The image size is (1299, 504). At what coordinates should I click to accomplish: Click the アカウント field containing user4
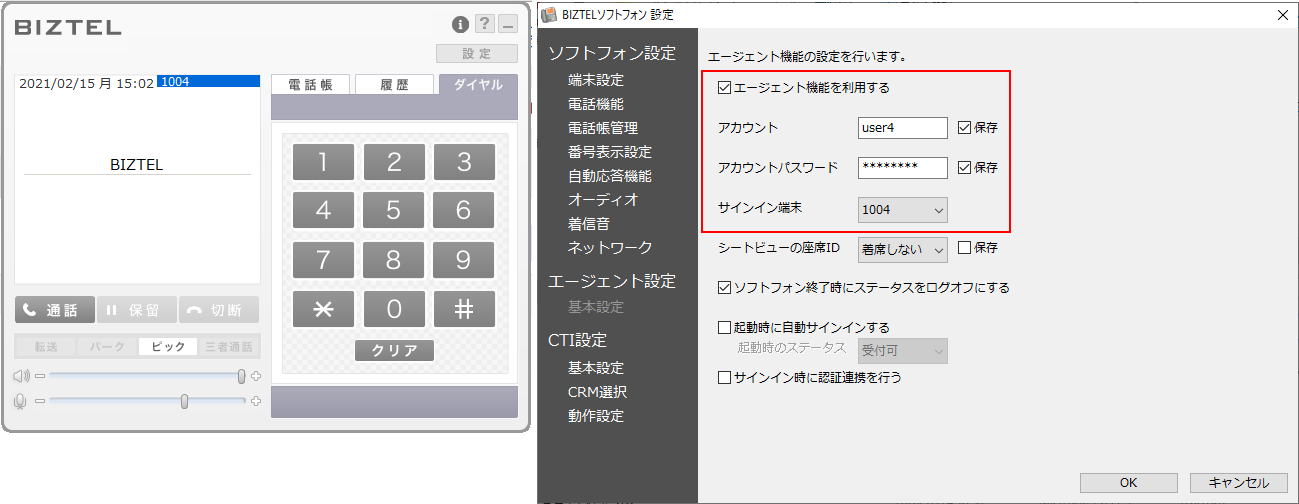903,128
